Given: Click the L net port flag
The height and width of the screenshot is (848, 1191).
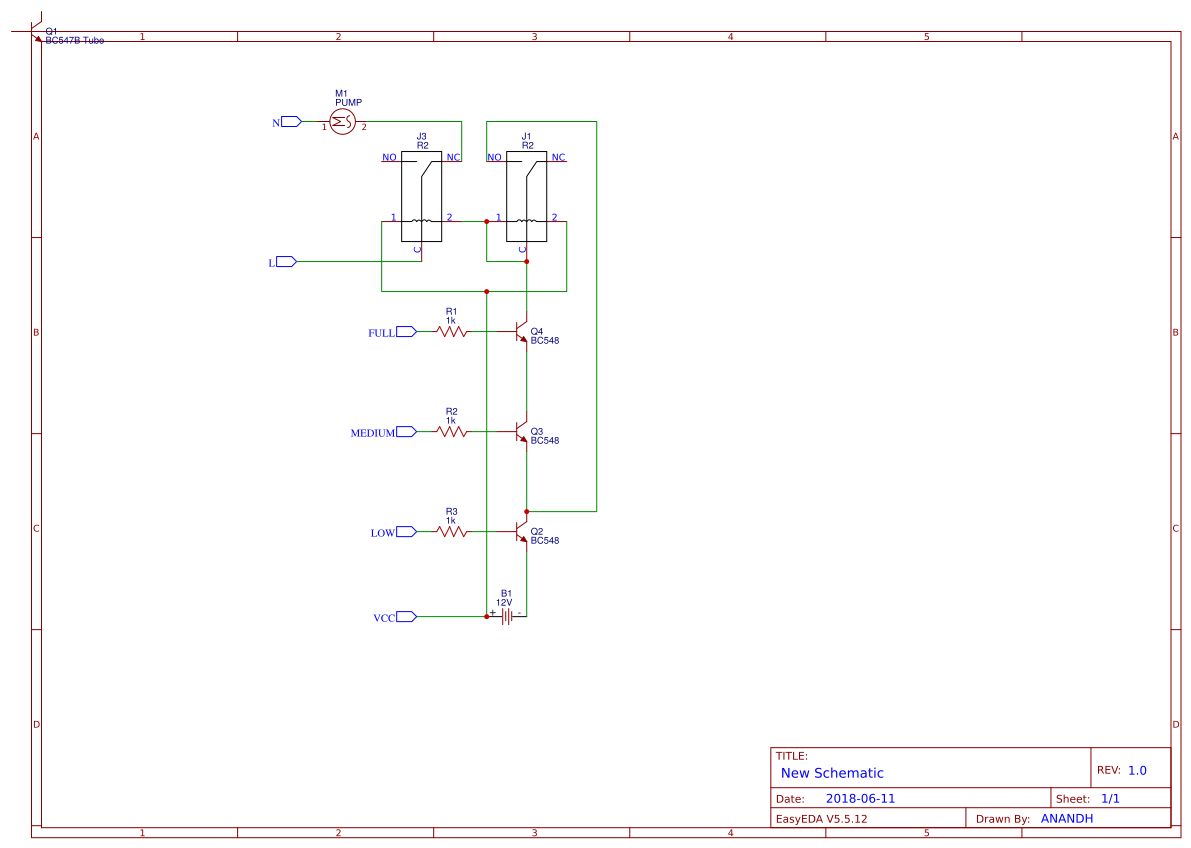Looking at the screenshot, I should coord(286,261).
